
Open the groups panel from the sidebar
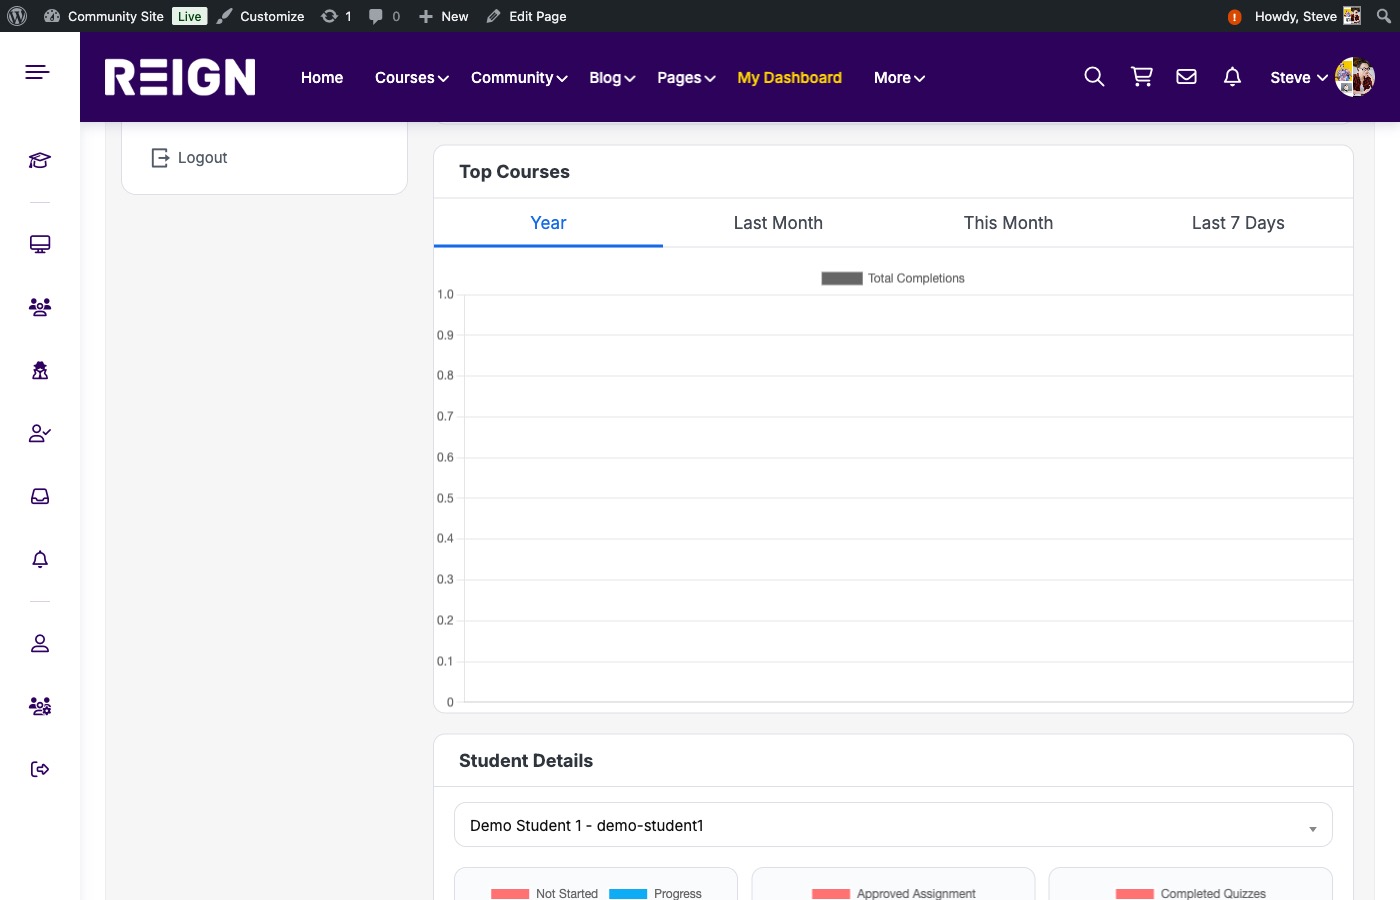(39, 307)
